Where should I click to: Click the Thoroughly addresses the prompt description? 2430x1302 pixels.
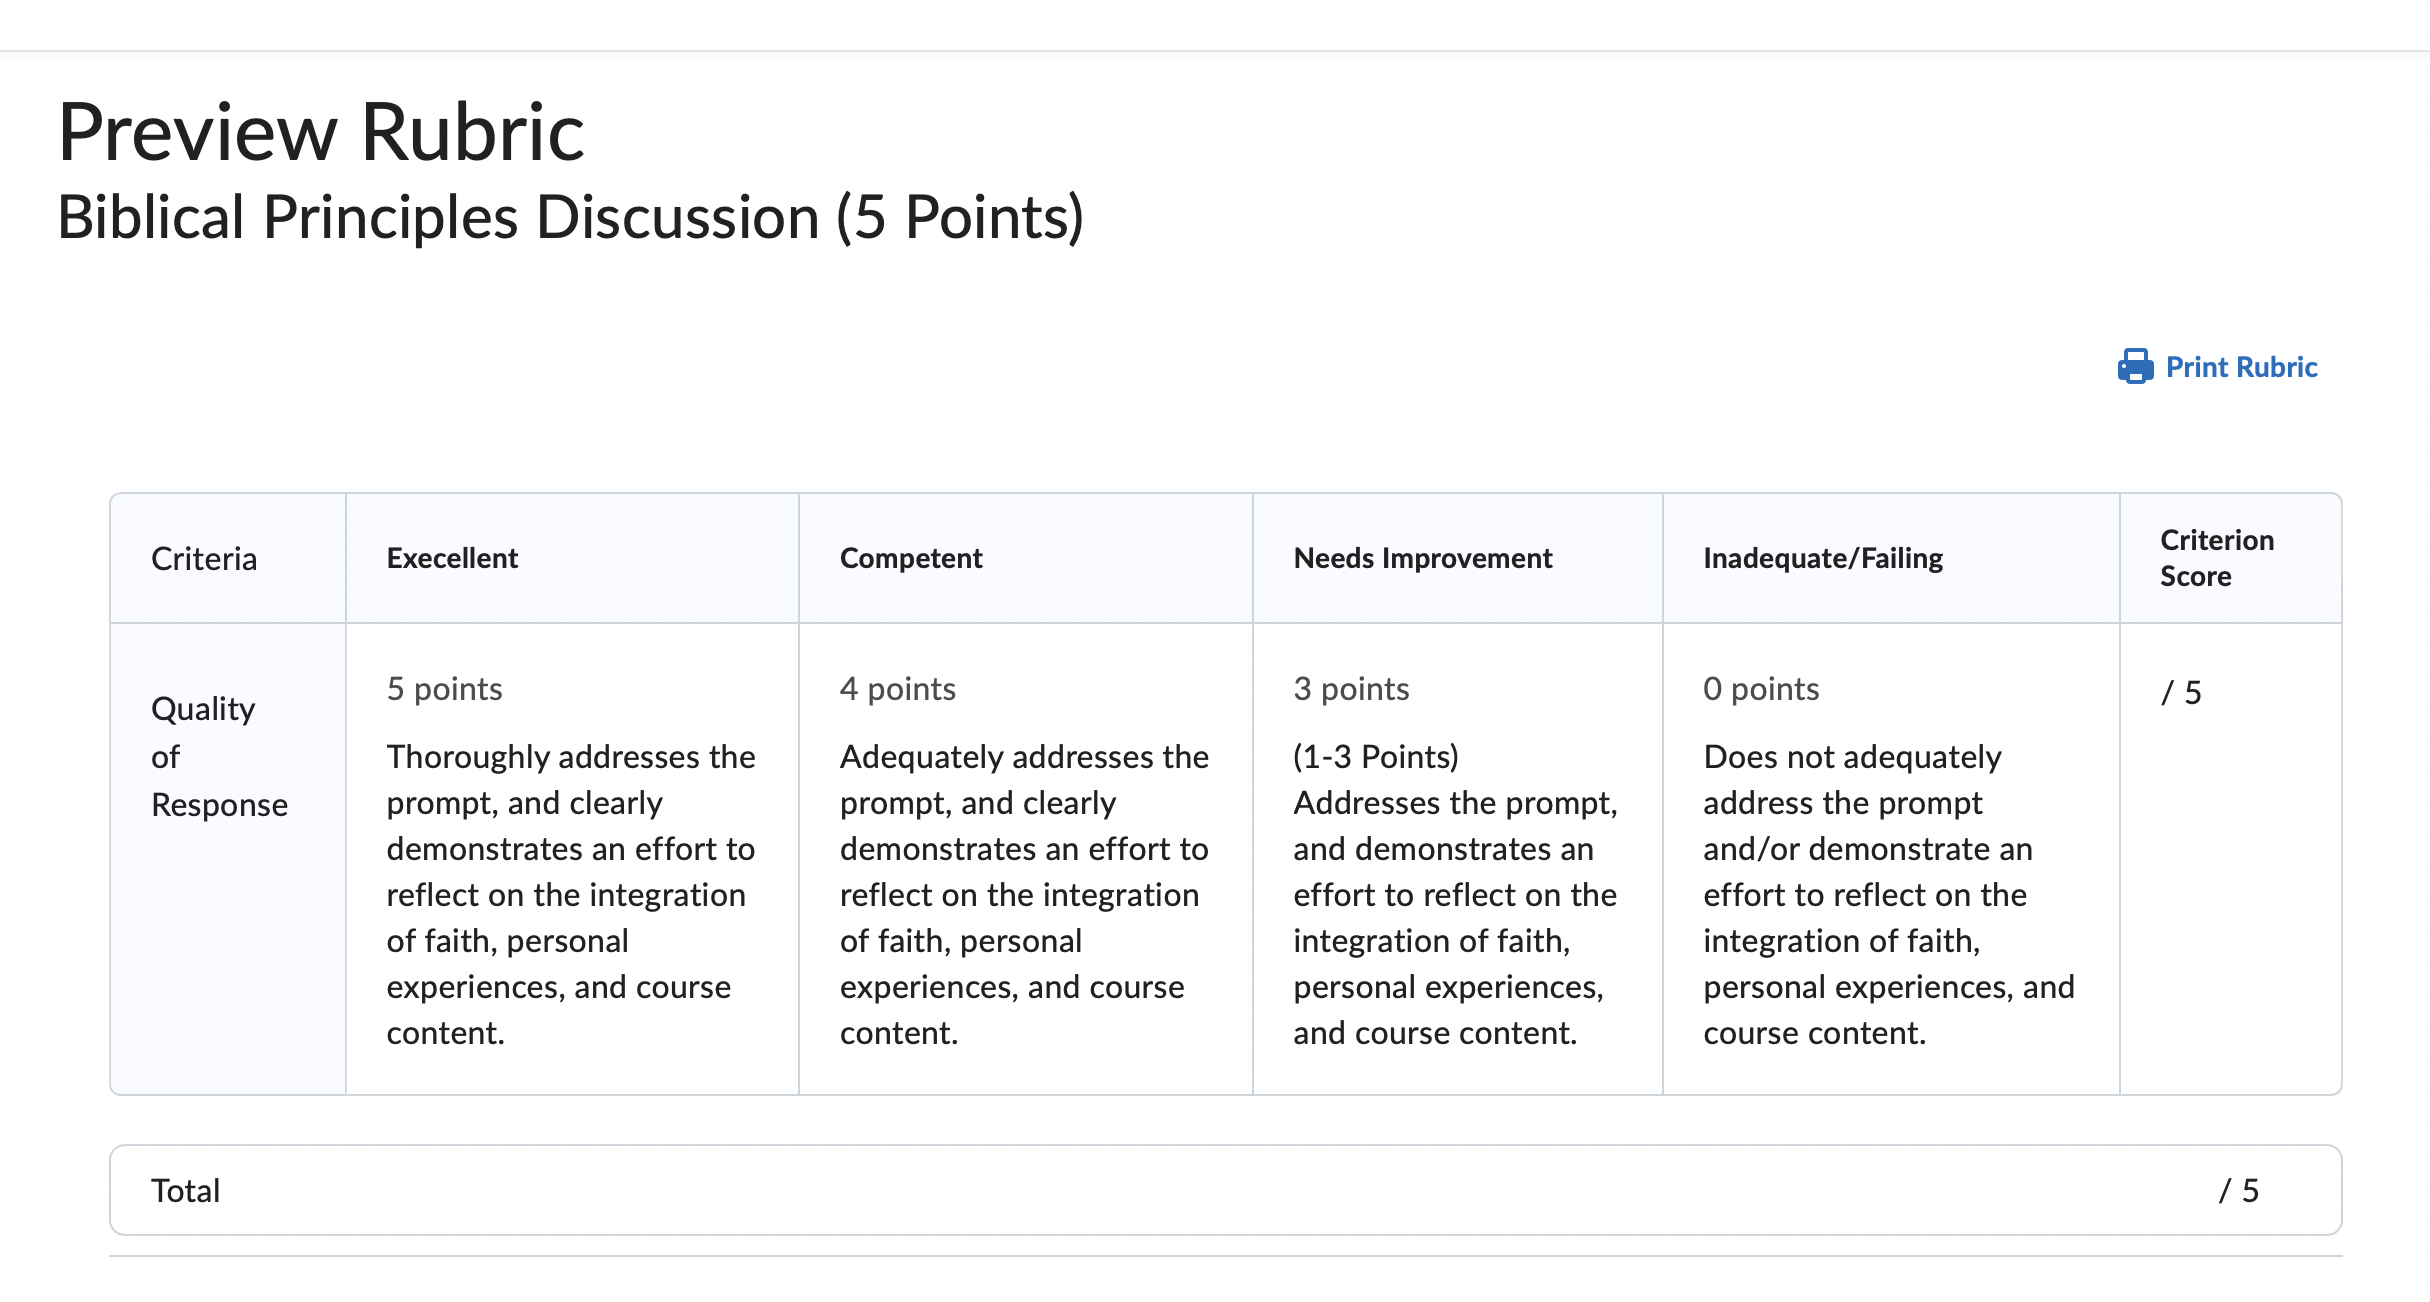click(571, 895)
